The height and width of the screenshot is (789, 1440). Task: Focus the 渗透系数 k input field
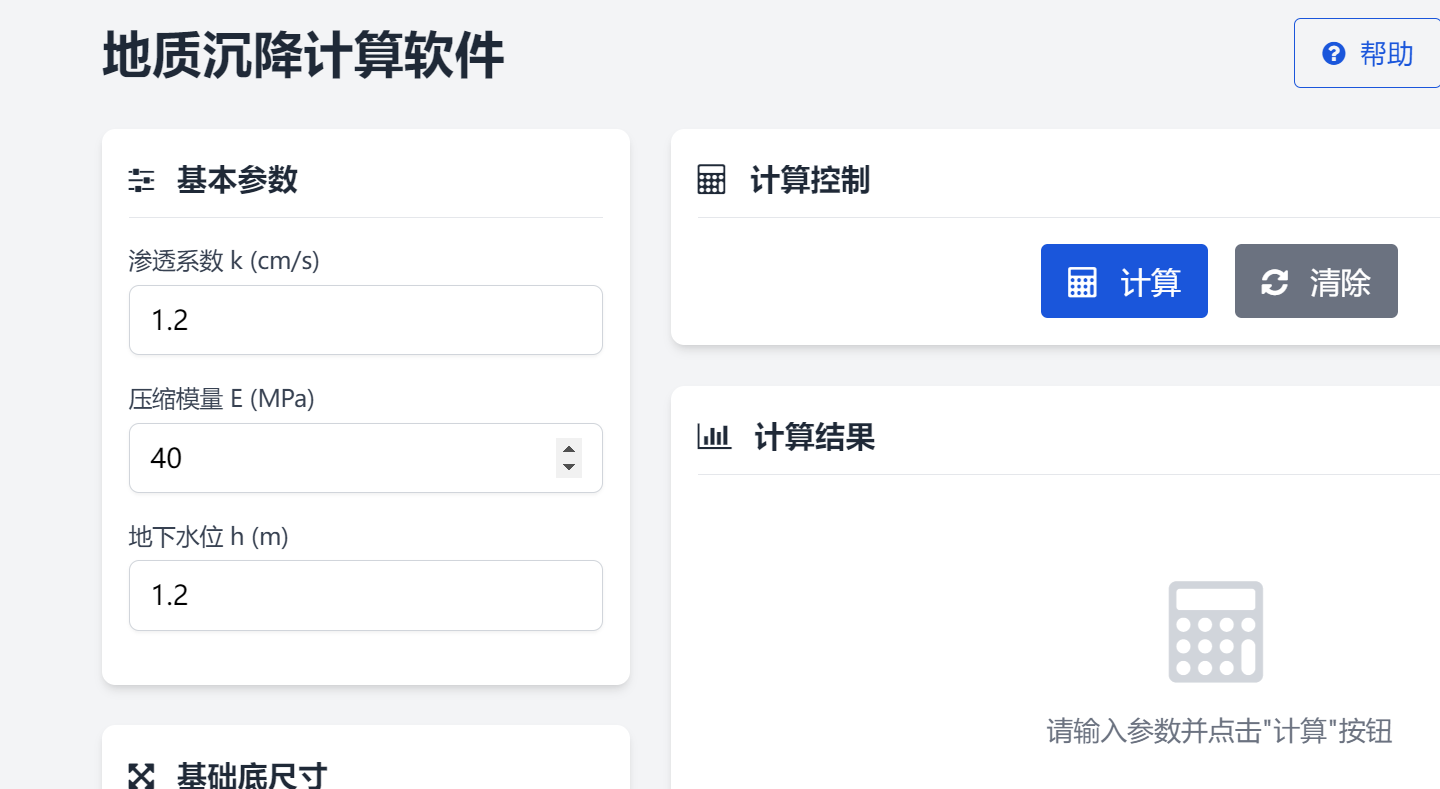365,320
